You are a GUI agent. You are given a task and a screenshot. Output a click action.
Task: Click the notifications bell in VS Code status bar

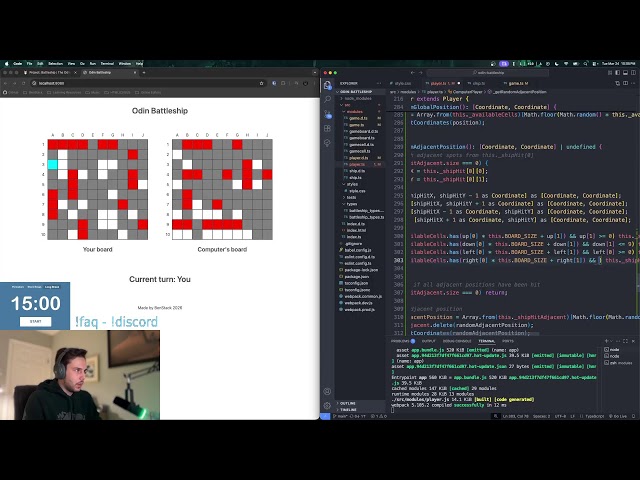[x=633, y=416]
